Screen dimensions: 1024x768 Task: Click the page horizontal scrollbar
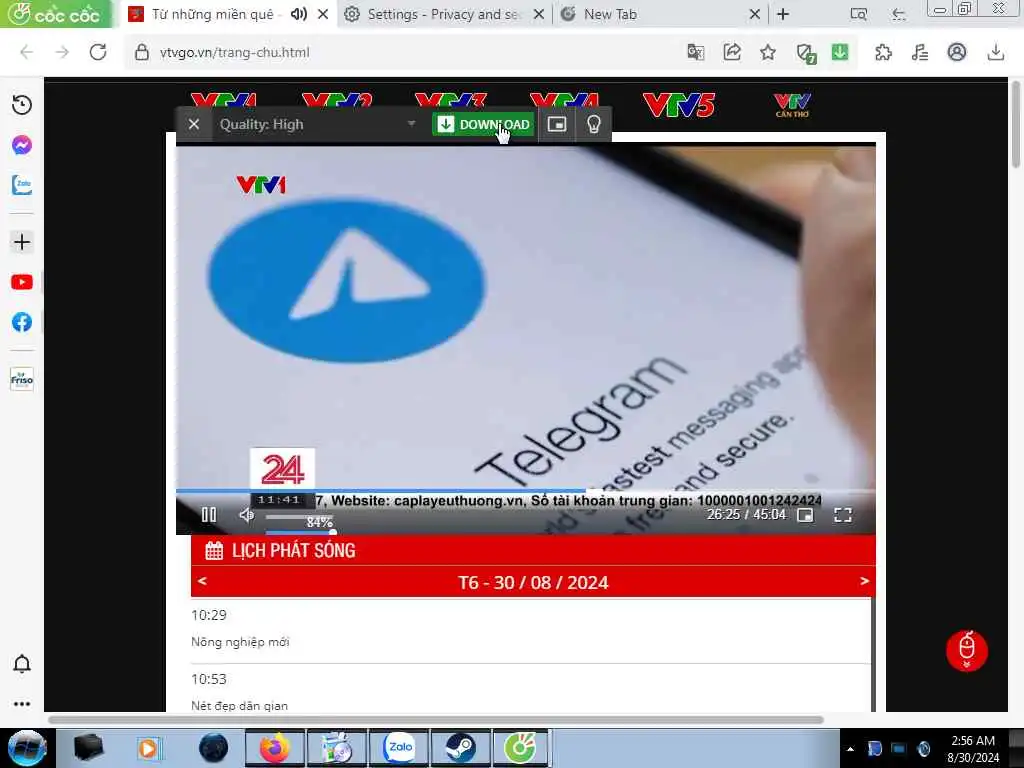pos(436,720)
